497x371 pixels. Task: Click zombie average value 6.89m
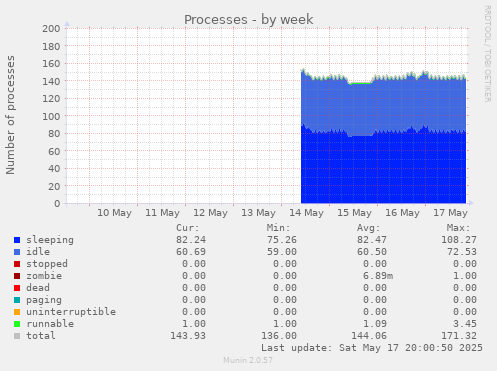click(x=378, y=276)
